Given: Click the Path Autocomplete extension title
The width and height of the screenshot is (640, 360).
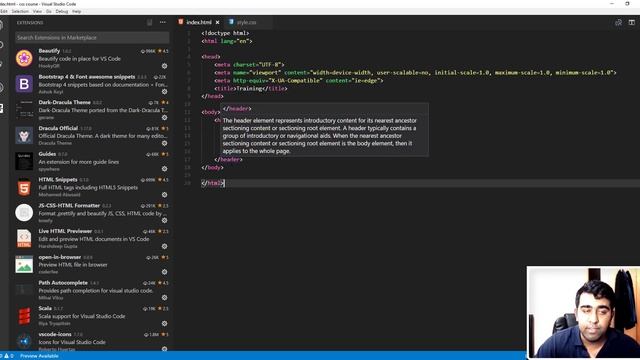Looking at the screenshot, I should [x=63, y=282].
